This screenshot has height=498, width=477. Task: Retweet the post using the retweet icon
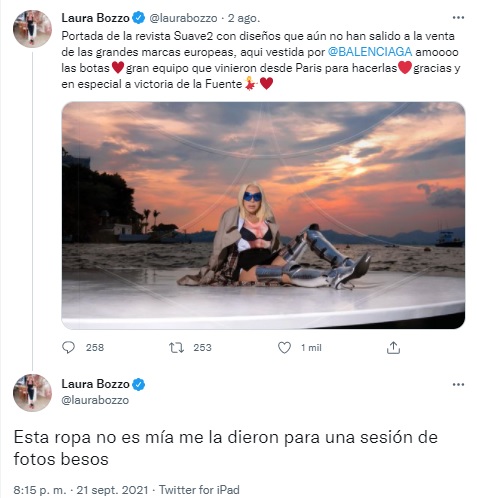tap(176, 348)
